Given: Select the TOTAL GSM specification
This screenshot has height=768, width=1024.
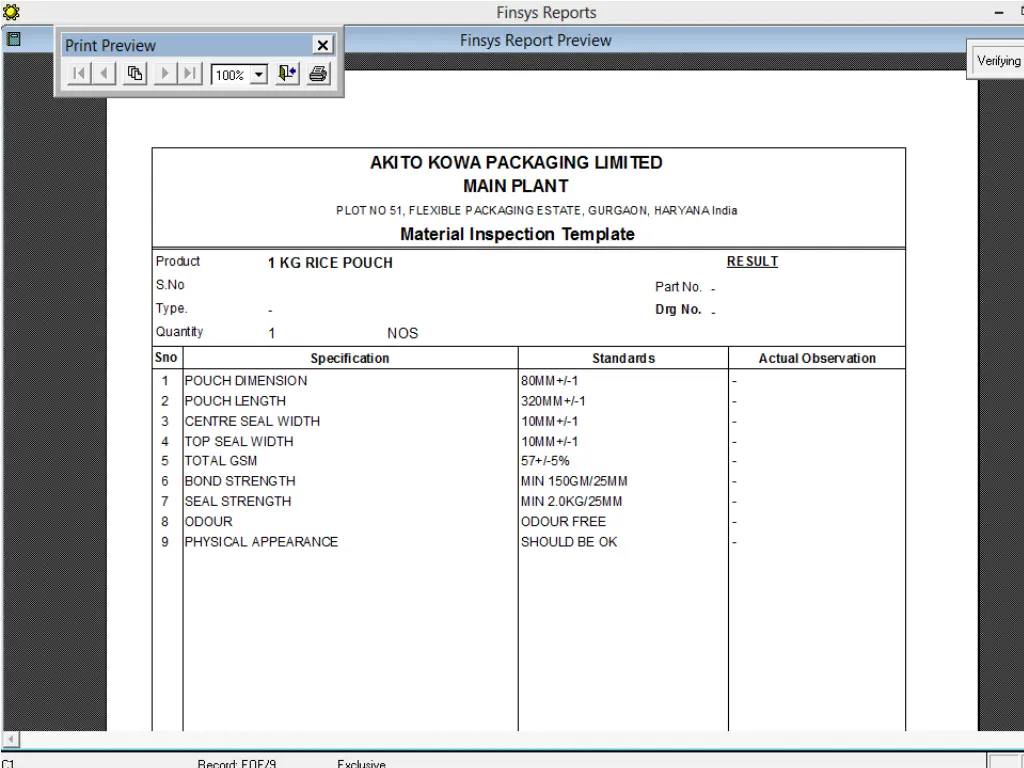Looking at the screenshot, I should coord(221,461).
